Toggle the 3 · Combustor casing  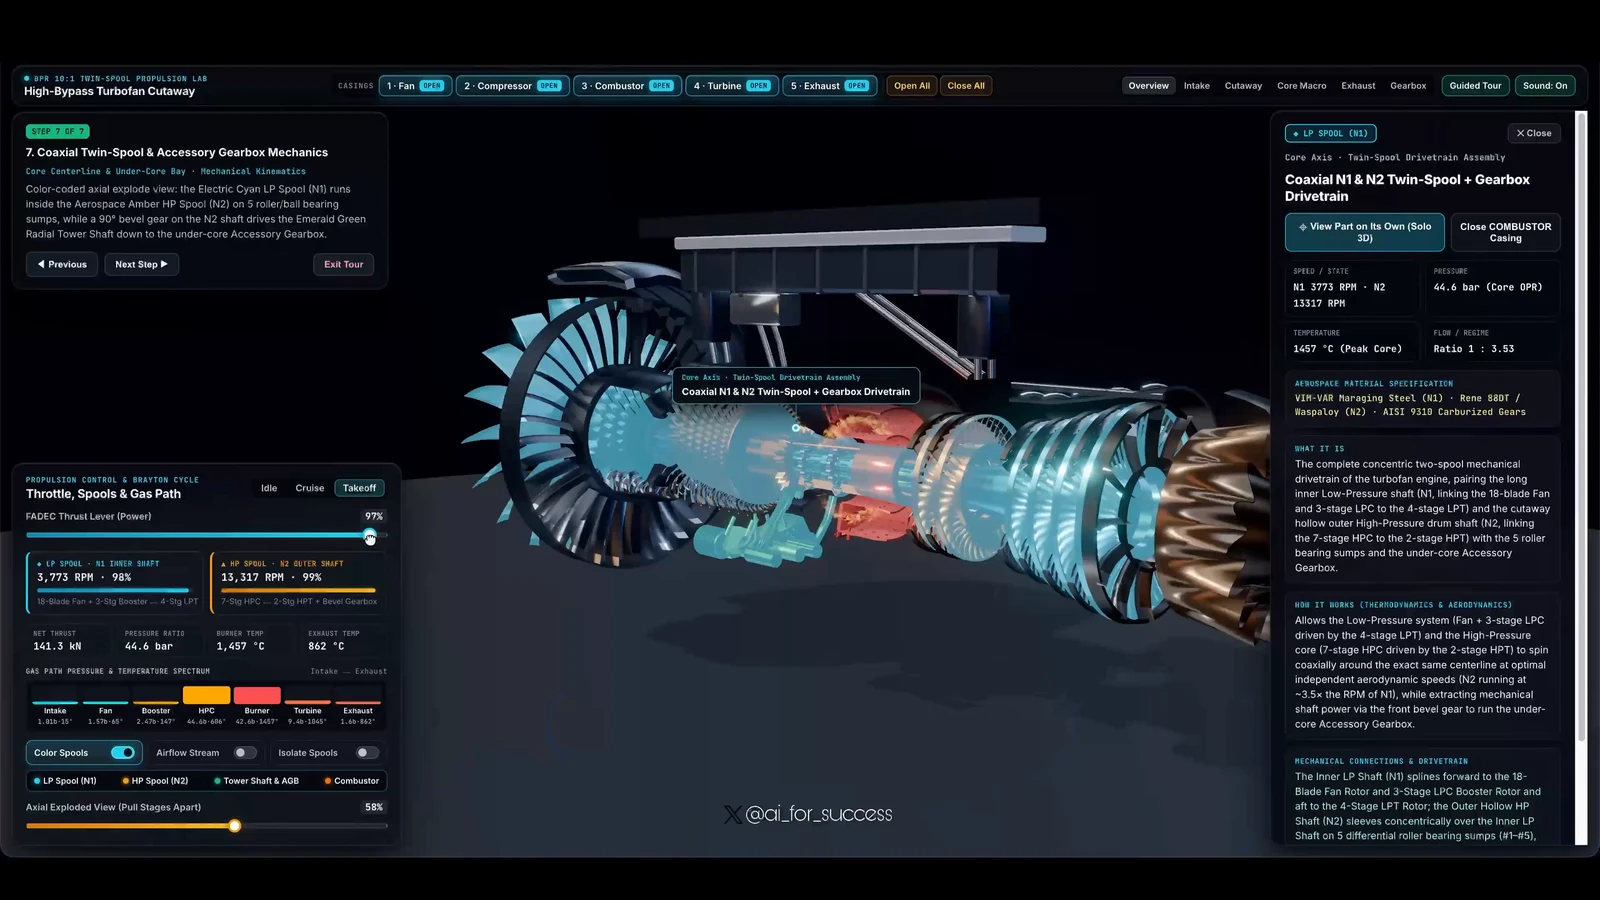point(627,86)
